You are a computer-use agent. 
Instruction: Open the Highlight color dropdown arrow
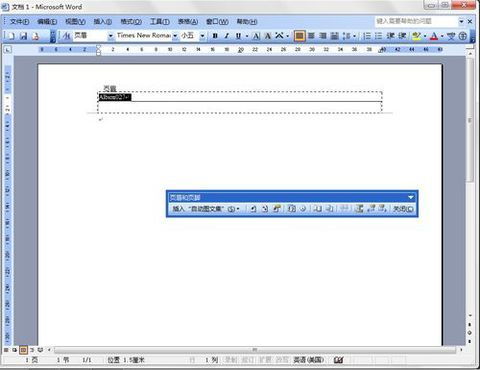point(425,36)
